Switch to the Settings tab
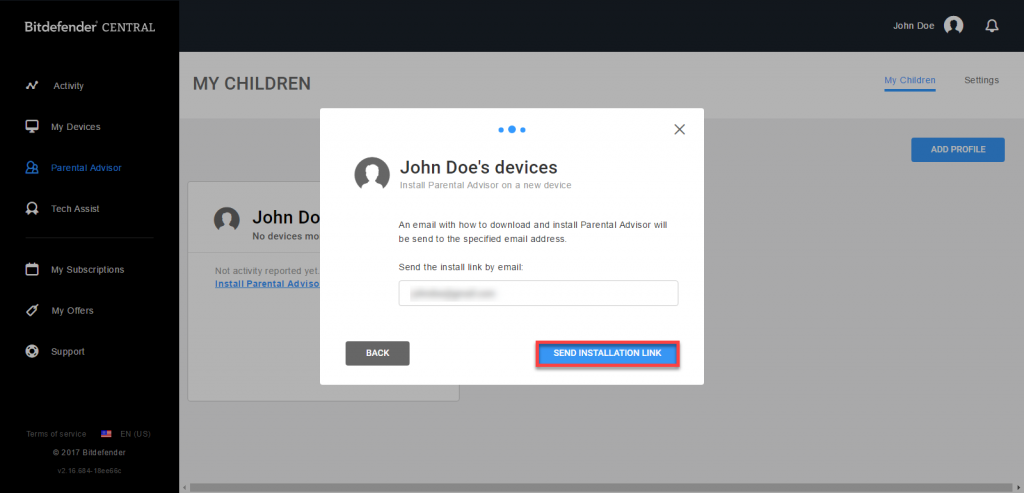This screenshot has height=493, width=1024. [982, 80]
